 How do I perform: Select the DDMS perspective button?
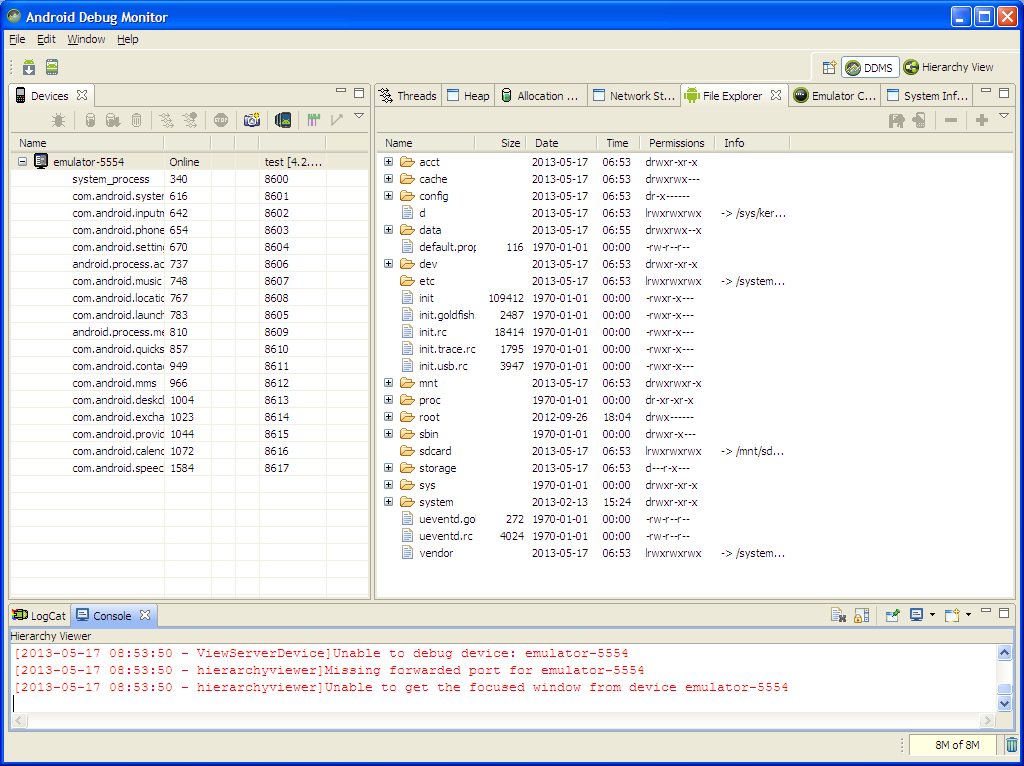(871, 67)
